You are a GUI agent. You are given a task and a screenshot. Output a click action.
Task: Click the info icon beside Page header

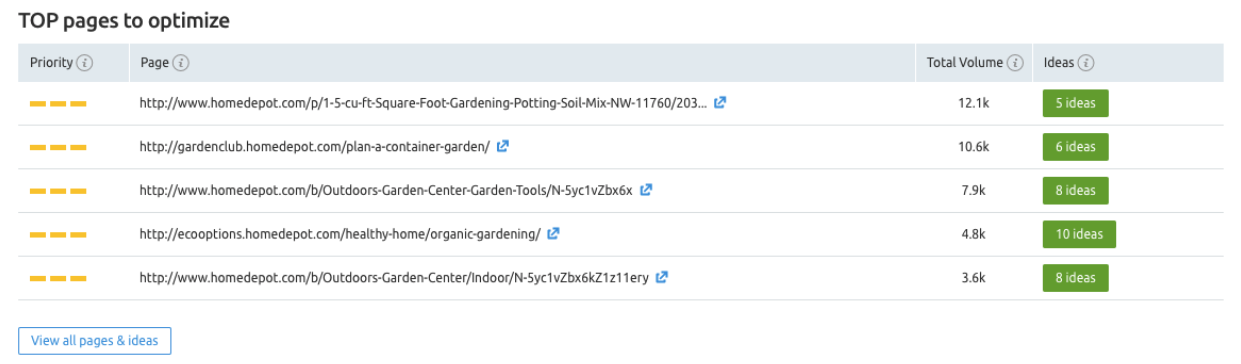click(x=181, y=63)
